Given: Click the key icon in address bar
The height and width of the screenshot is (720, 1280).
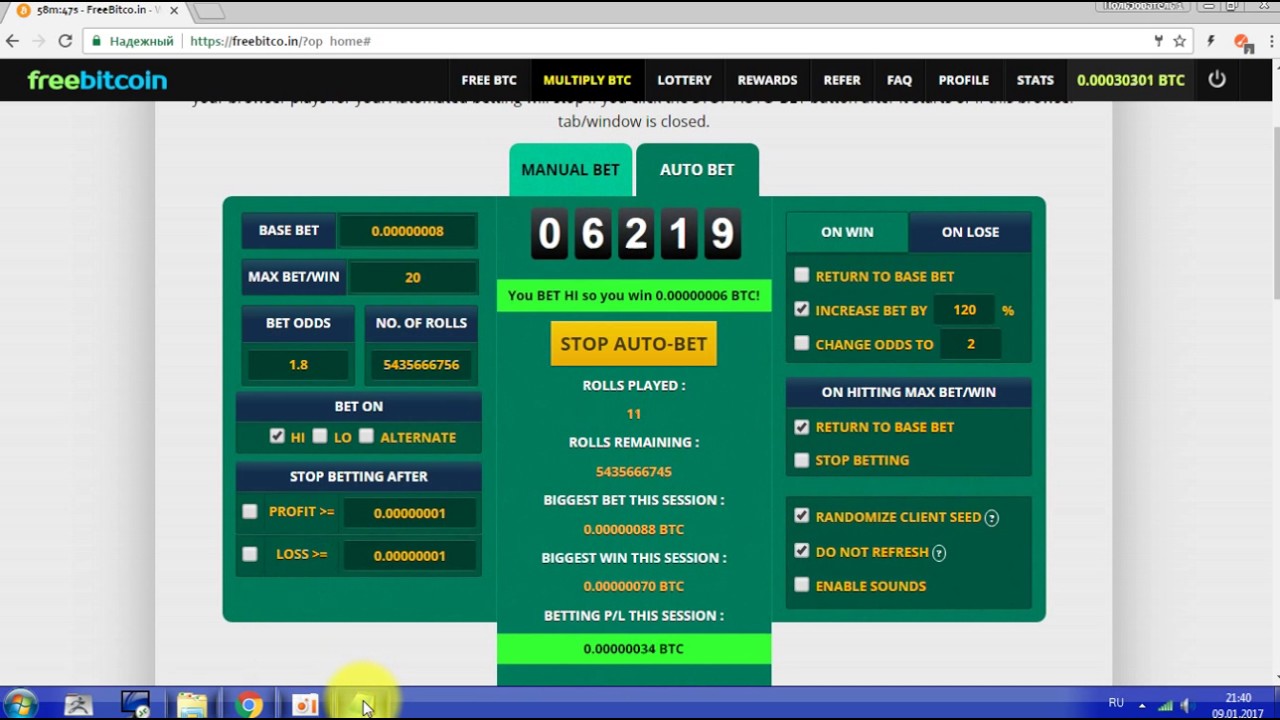Looking at the screenshot, I should point(1158,41).
